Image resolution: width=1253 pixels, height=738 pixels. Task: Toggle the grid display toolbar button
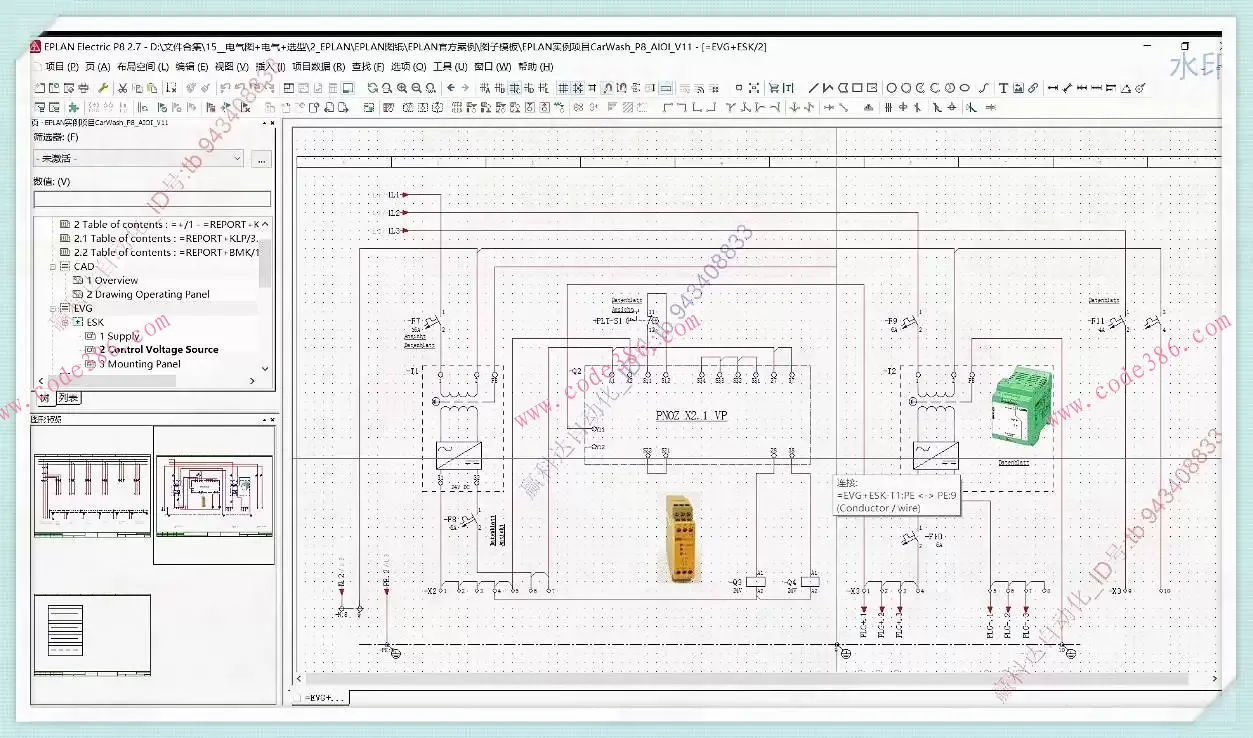[x=562, y=88]
